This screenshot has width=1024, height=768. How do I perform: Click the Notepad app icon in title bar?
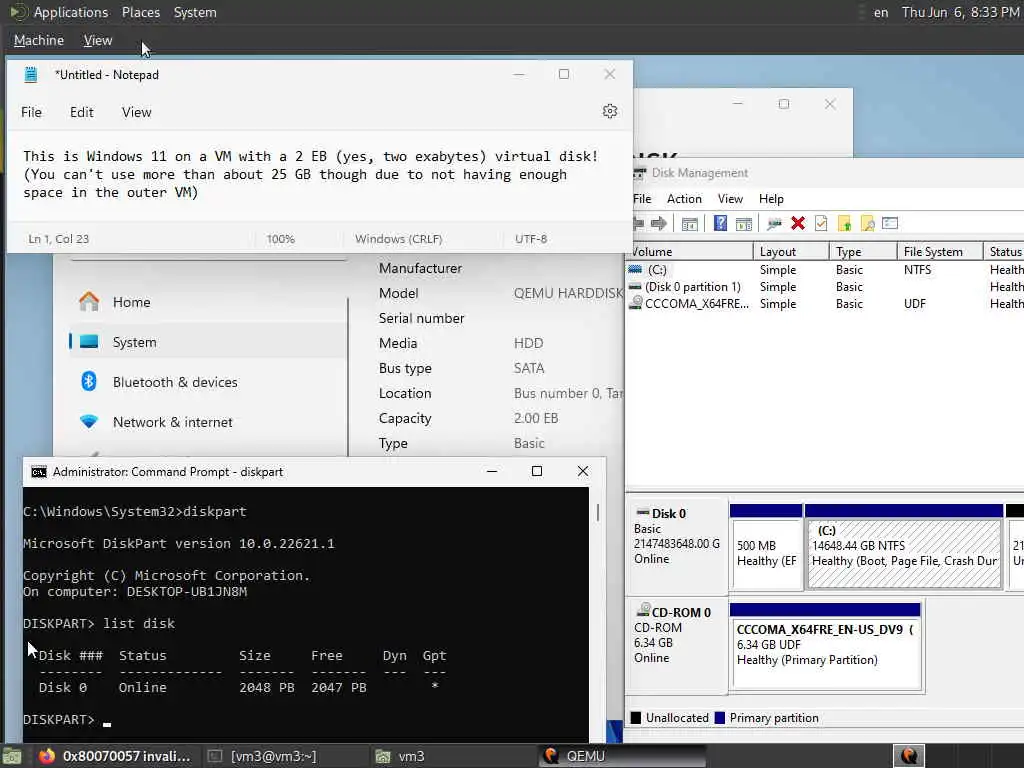coord(31,74)
